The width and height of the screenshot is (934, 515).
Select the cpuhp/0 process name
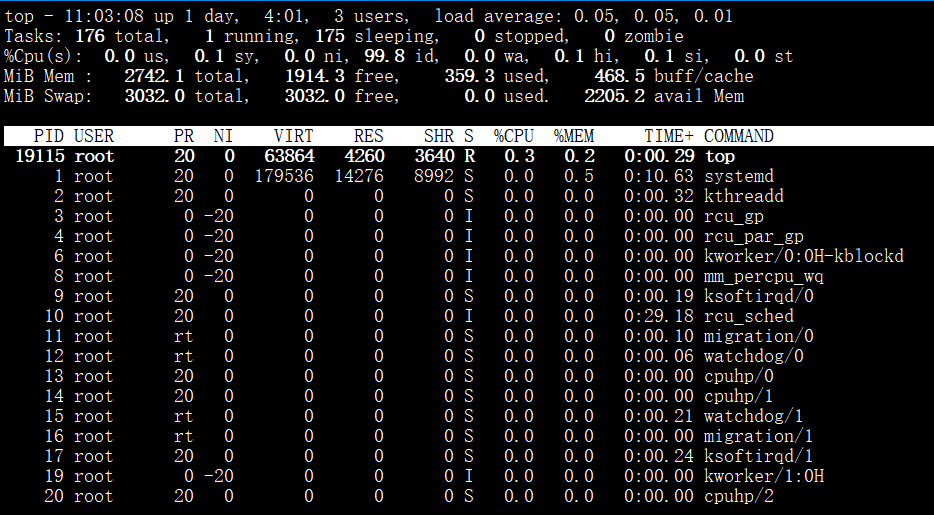point(739,377)
